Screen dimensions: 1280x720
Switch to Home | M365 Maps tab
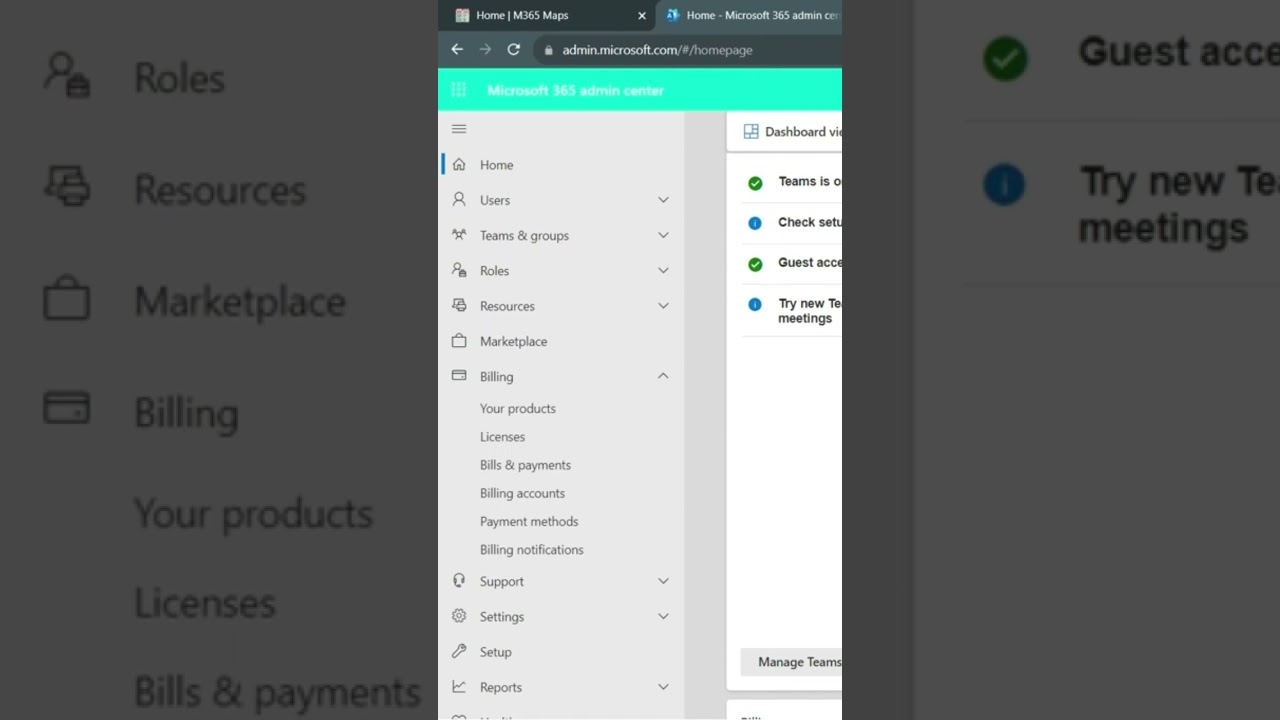click(x=548, y=15)
